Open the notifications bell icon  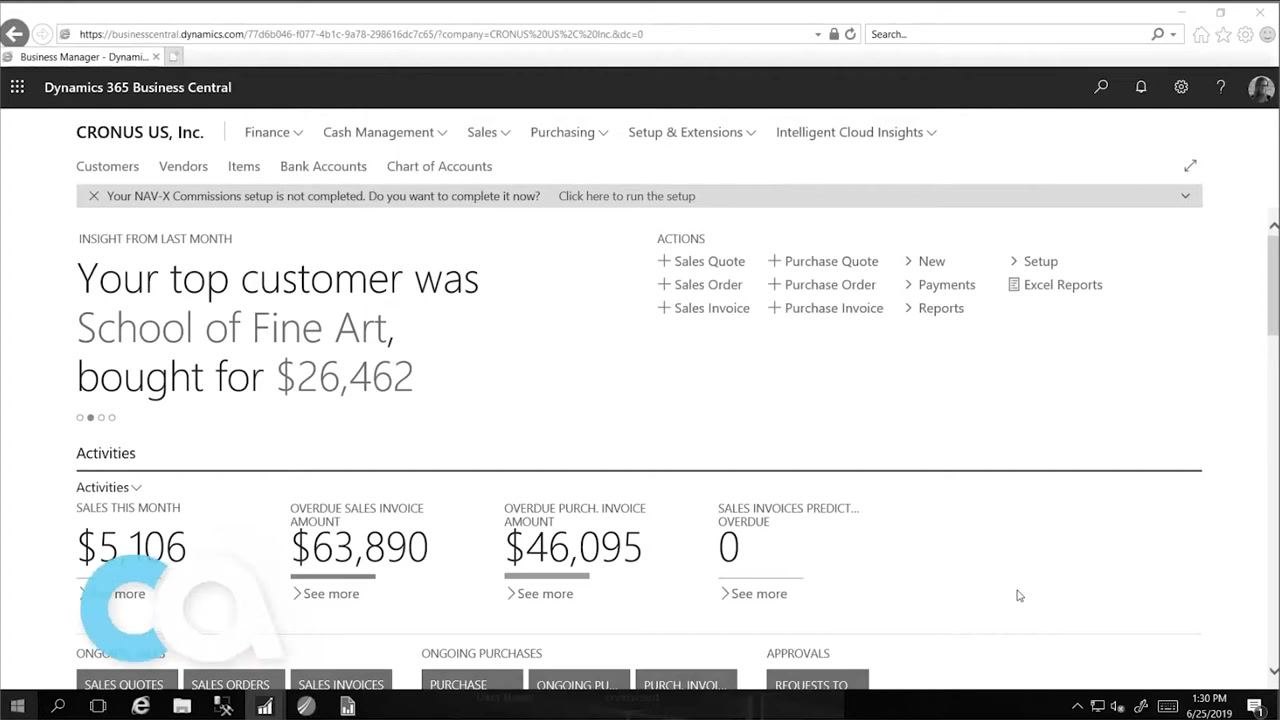click(x=1141, y=87)
